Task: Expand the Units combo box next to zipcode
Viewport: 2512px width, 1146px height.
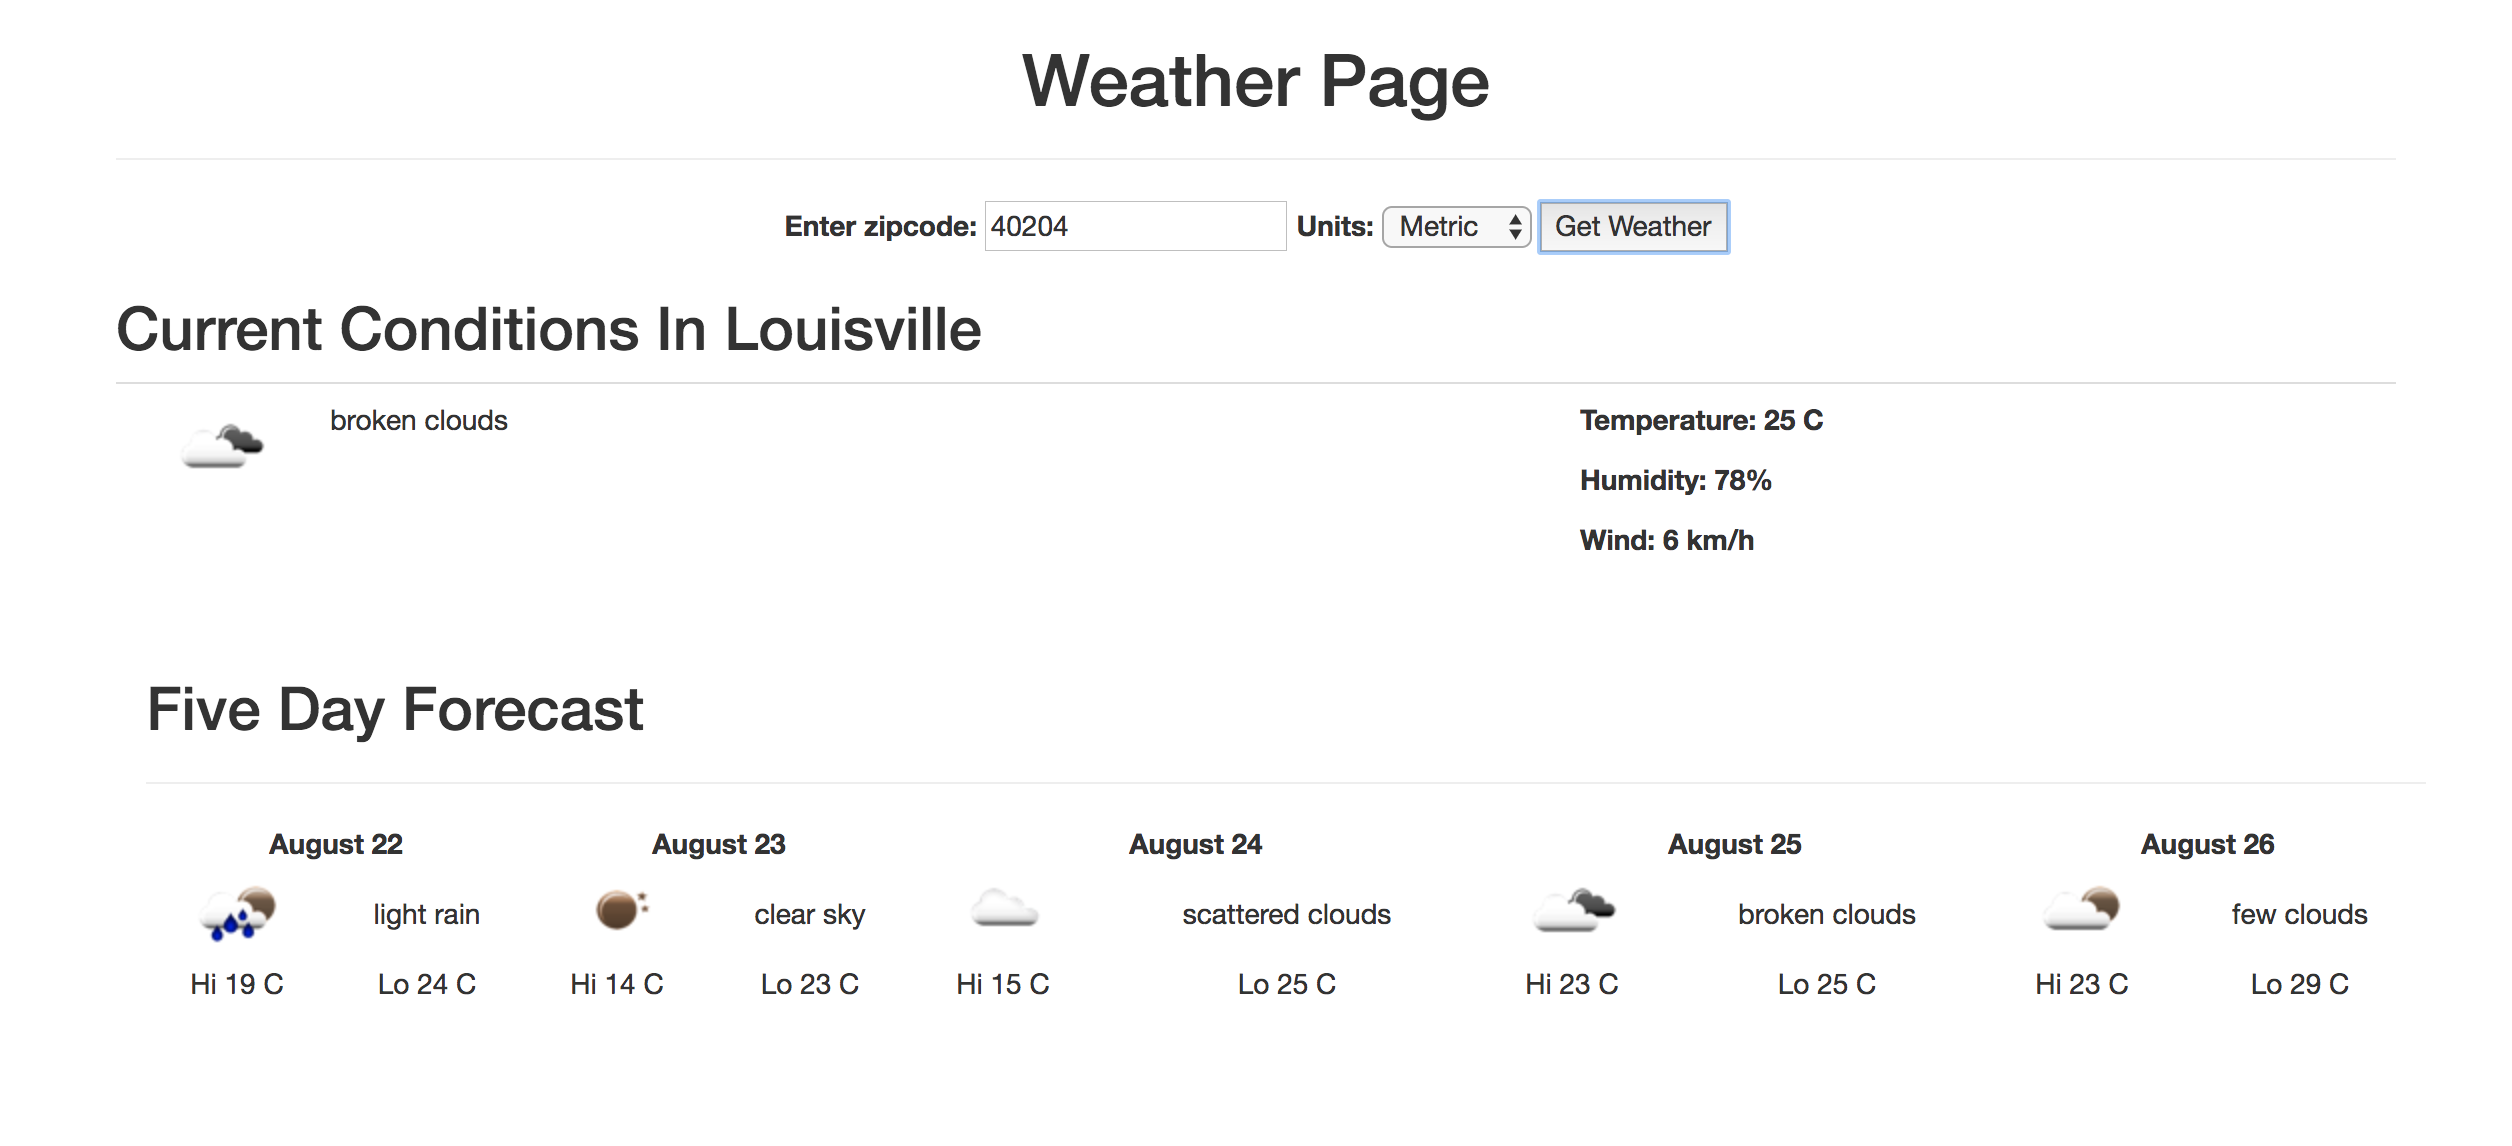Action: (x=1455, y=227)
